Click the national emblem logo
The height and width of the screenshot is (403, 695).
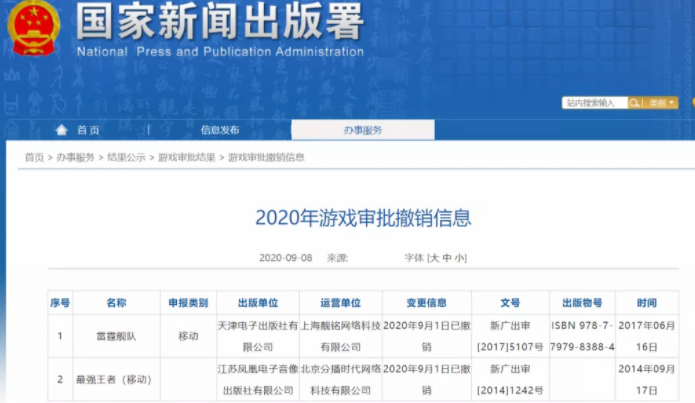(35, 29)
